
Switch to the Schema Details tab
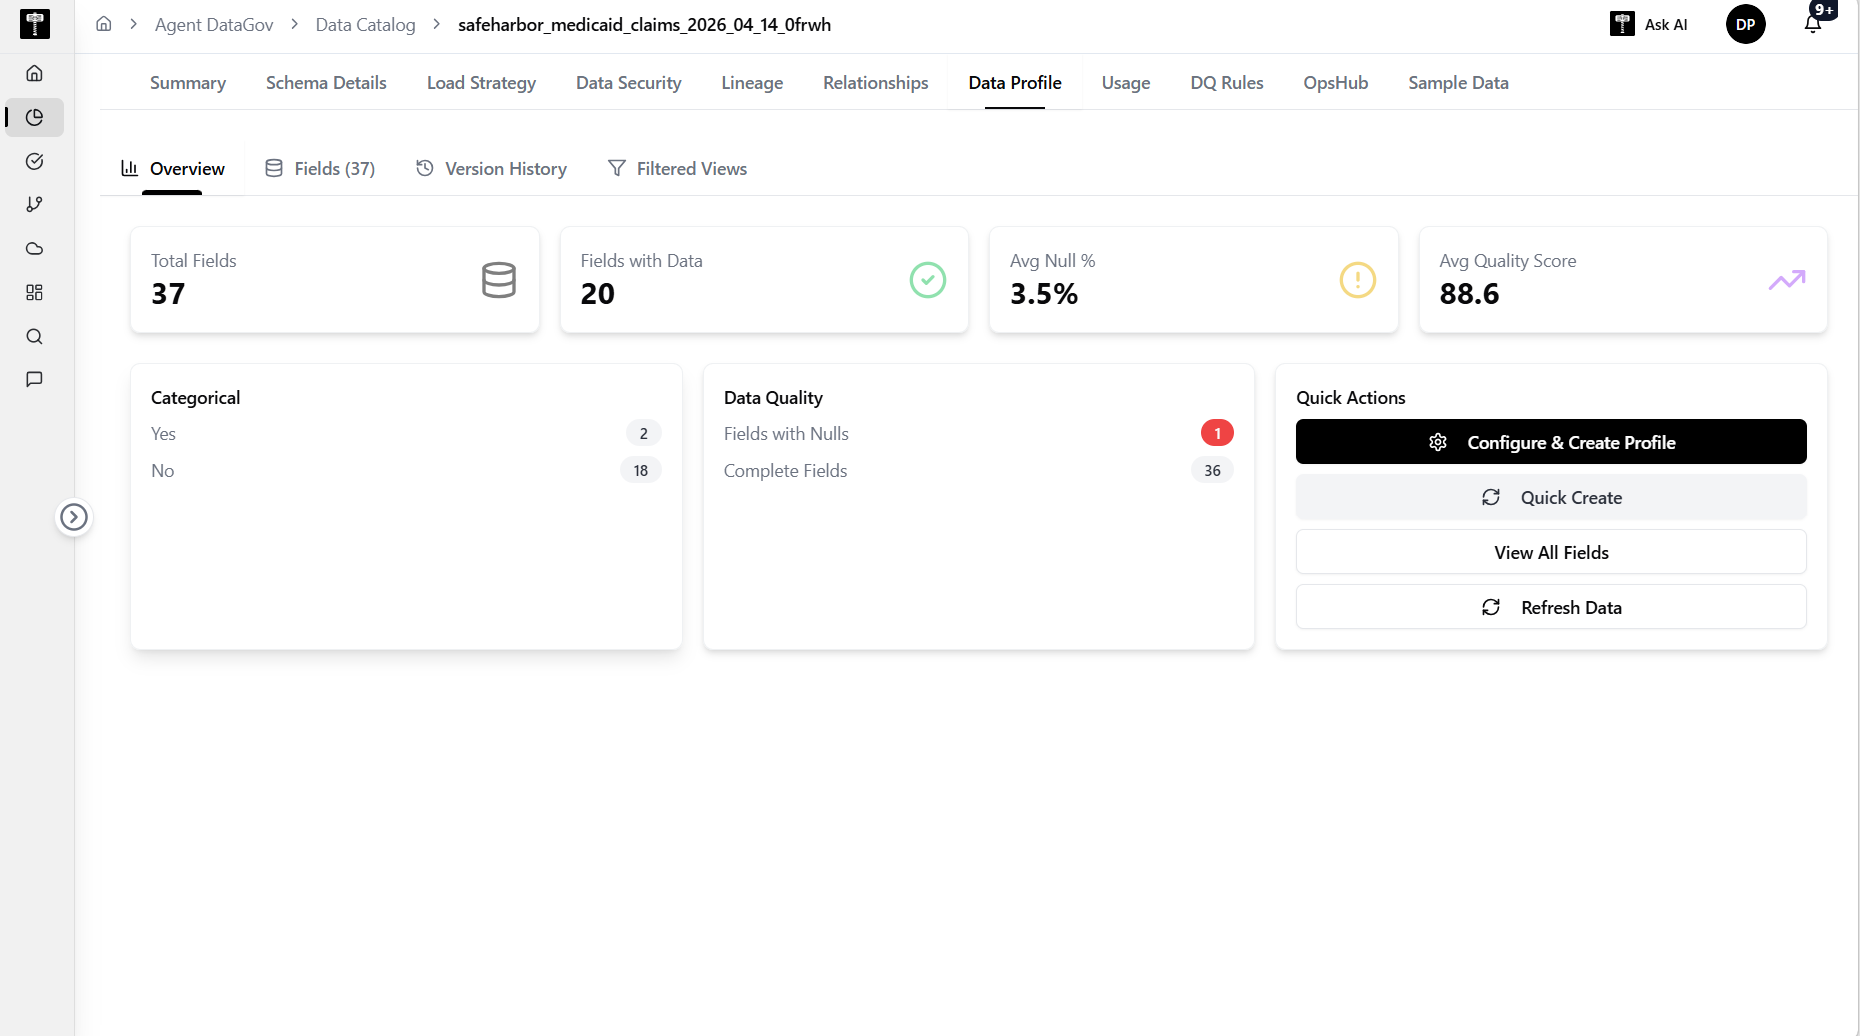click(x=326, y=83)
